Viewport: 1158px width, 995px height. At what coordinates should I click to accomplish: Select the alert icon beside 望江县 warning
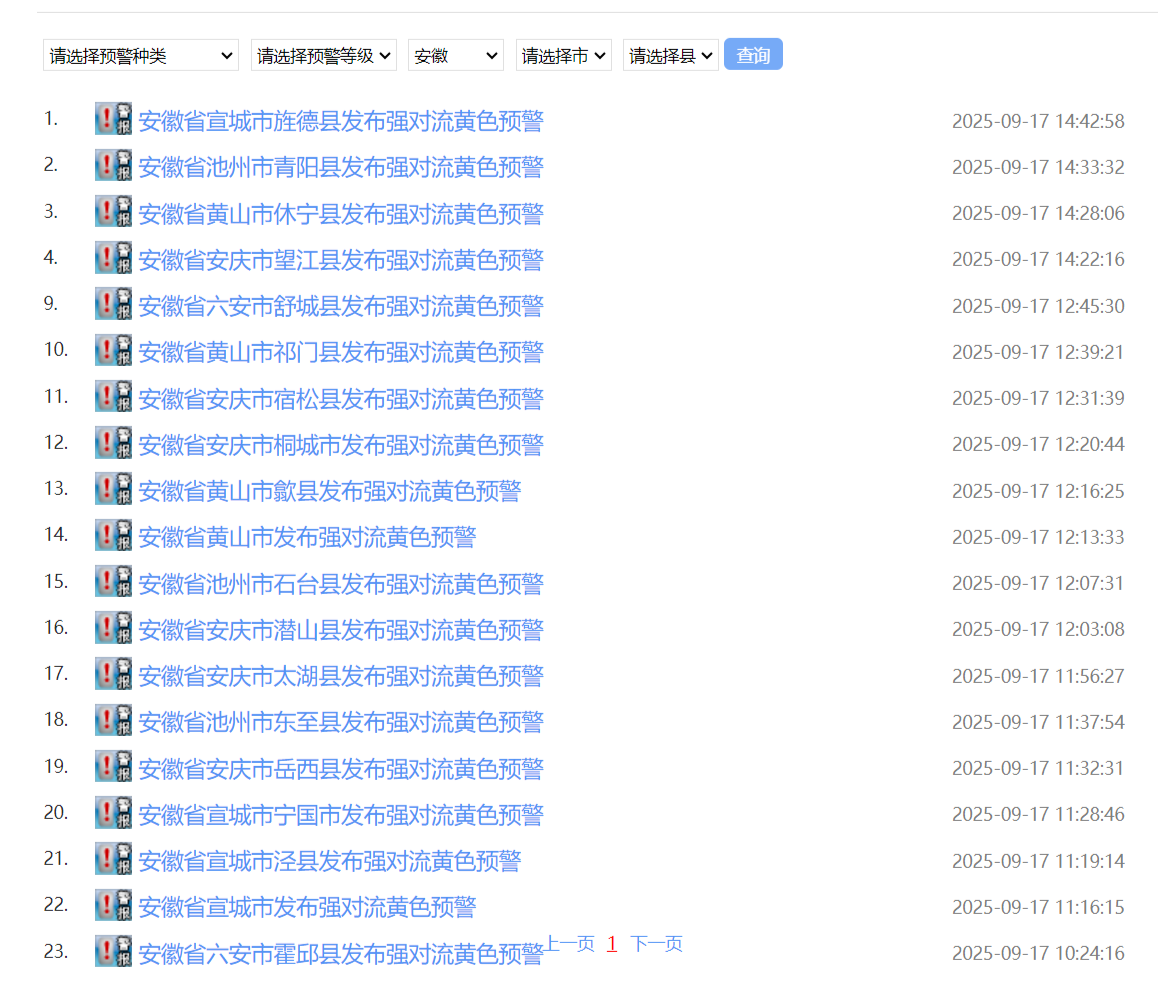[x=112, y=257]
